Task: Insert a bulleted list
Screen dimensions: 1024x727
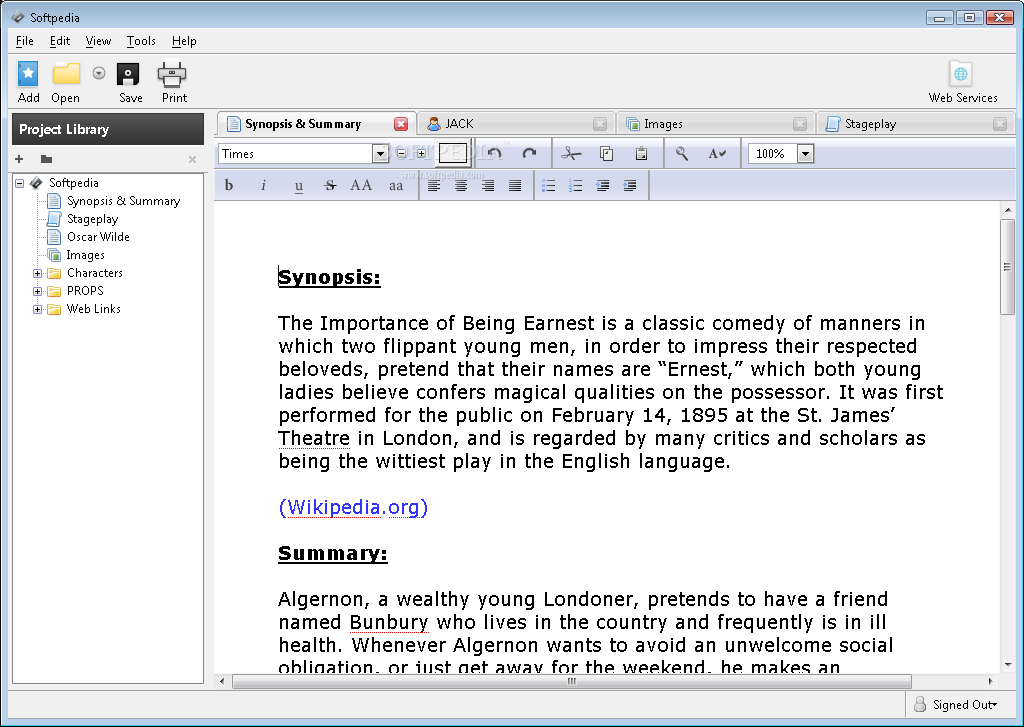Action: click(549, 186)
